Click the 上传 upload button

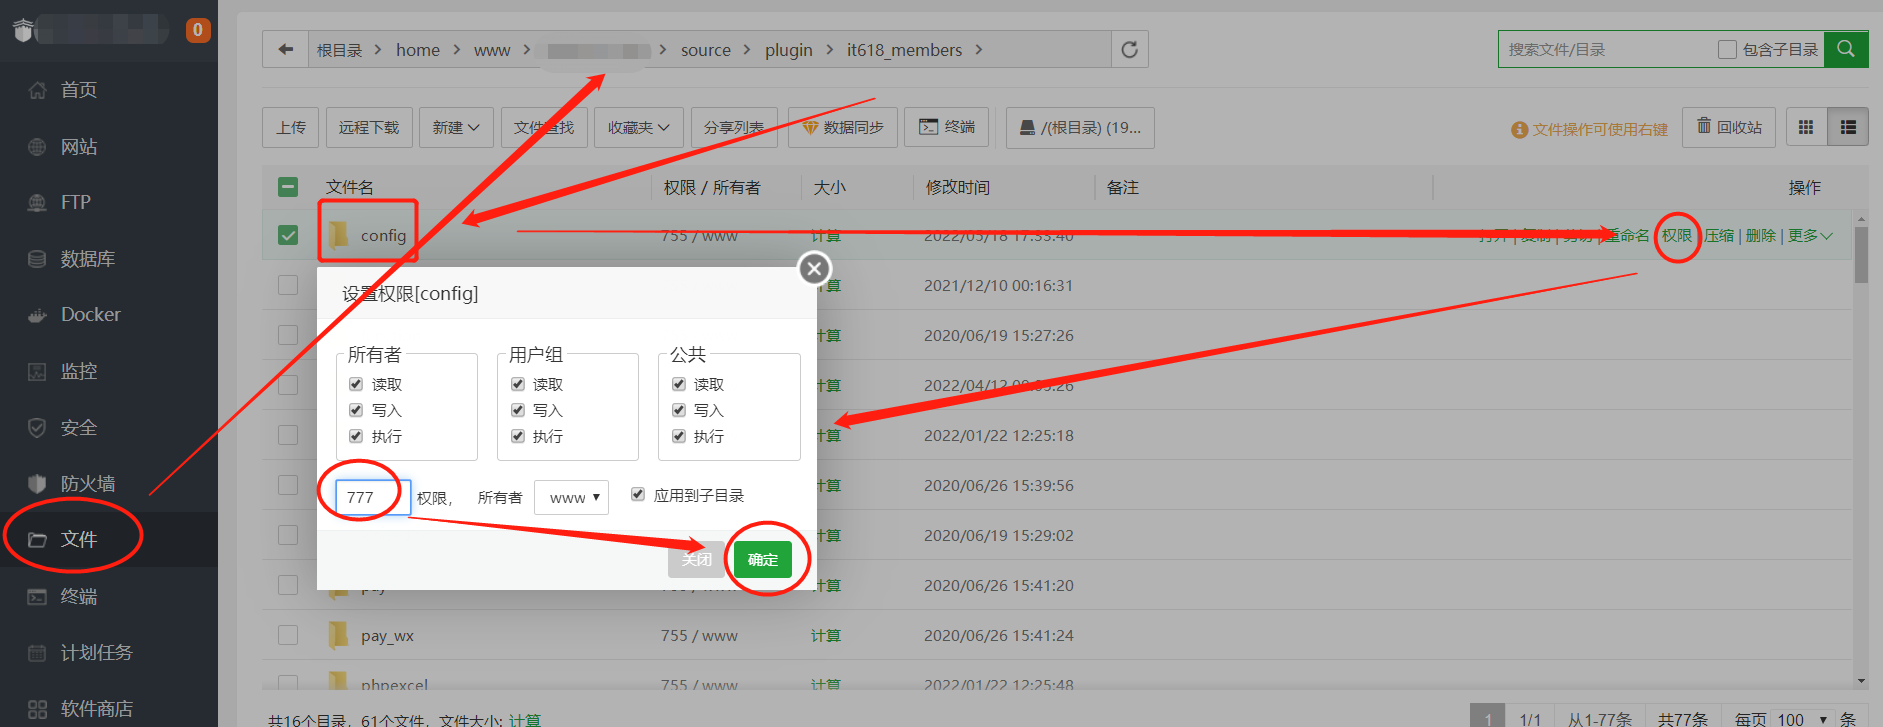[x=291, y=127]
